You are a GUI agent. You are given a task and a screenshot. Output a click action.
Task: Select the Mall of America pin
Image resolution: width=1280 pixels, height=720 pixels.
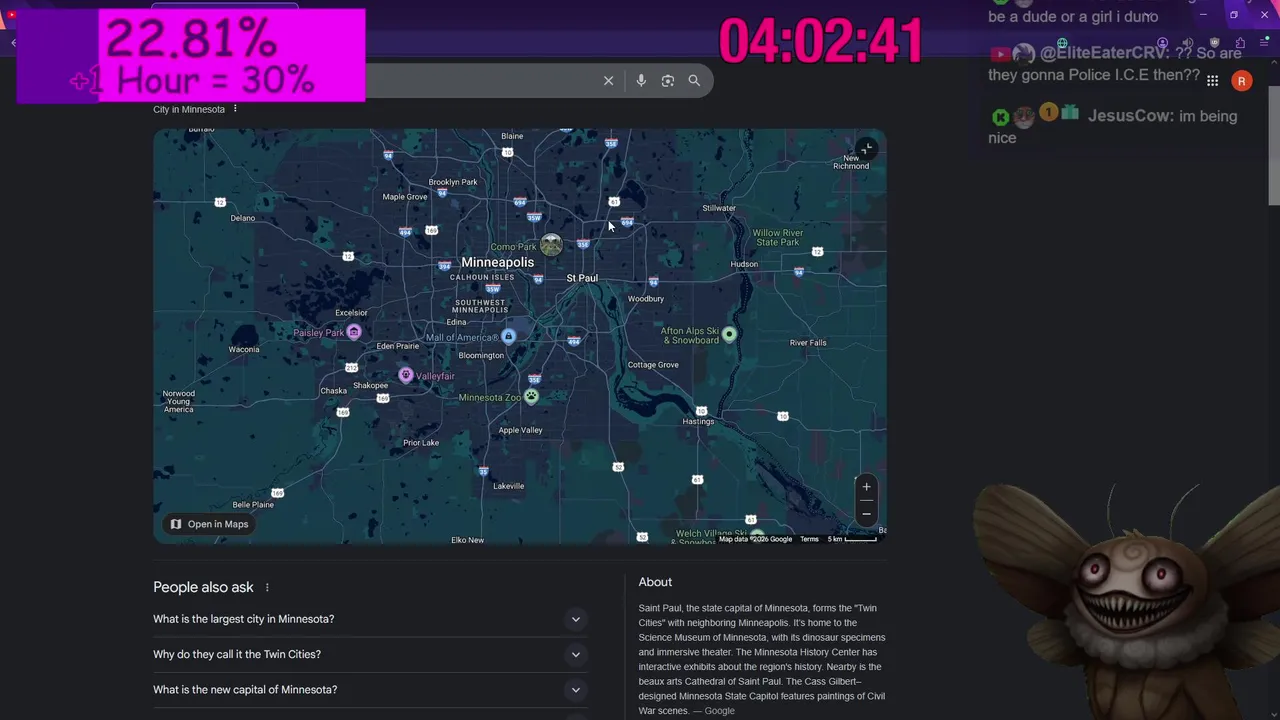[x=508, y=337]
